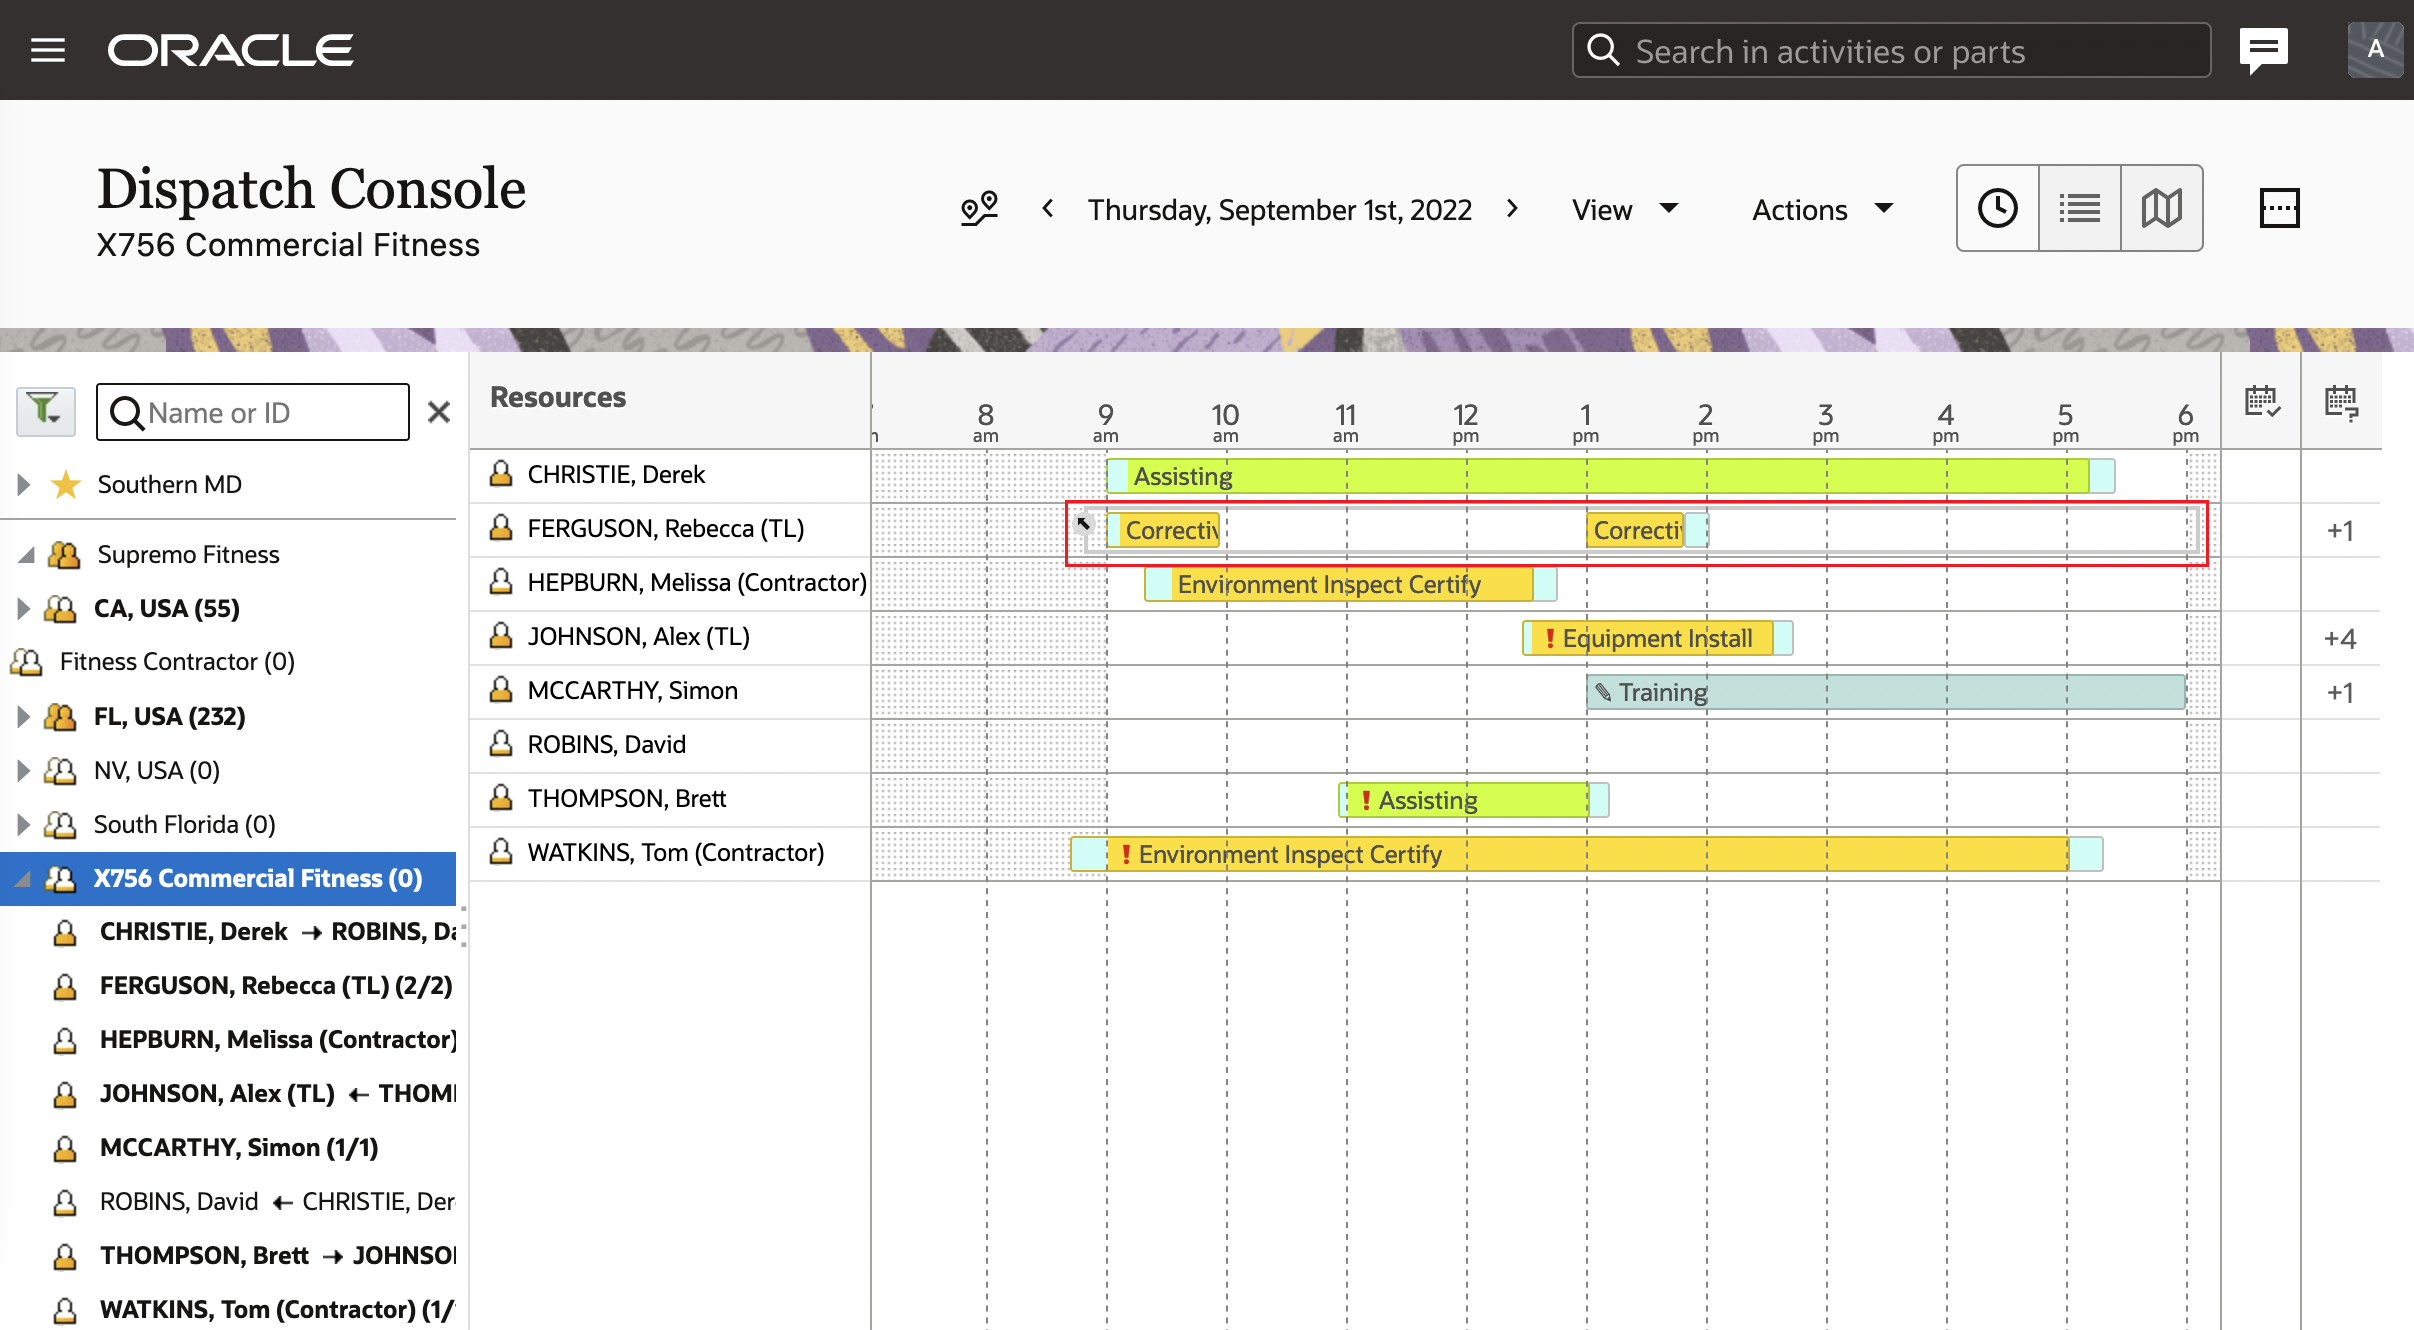This screenshot has height=1330, width=2414.
Task: Open the chat messages icon
Action: coord(2263,50)
